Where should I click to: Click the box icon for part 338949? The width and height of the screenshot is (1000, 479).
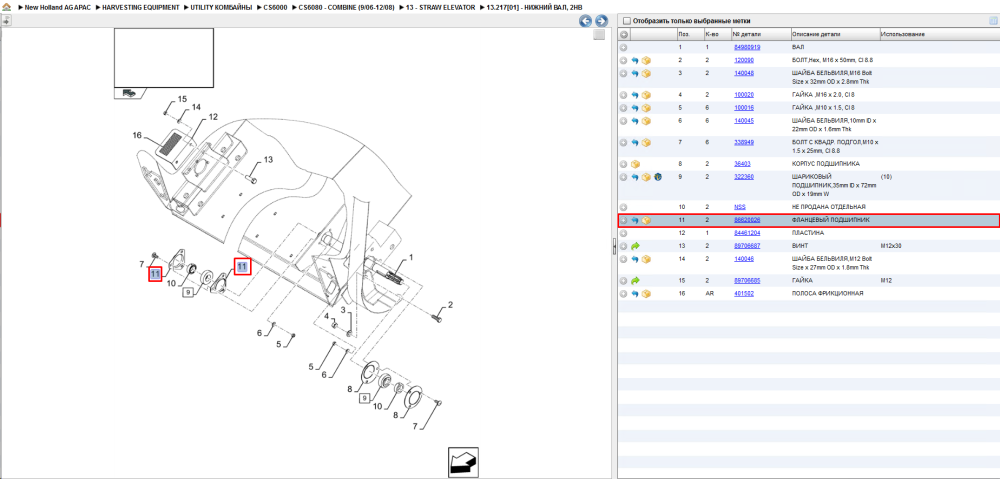pyautogui.click(x=646, y=142)
